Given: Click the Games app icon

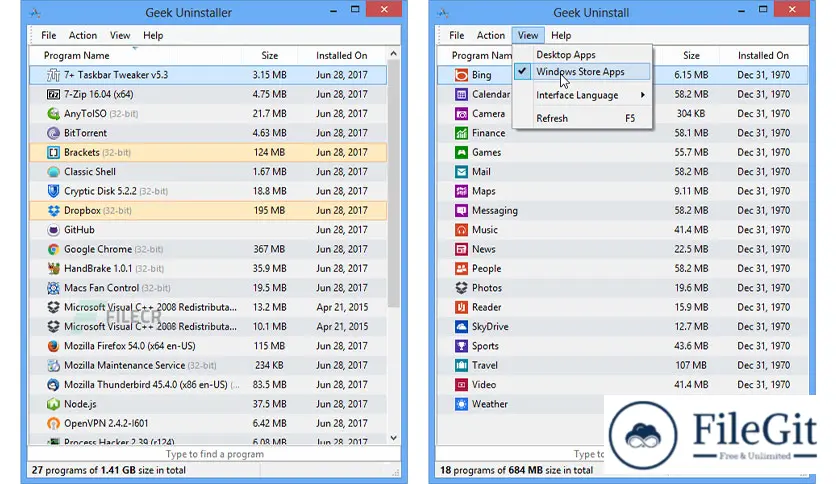Looking at the screenshot, I should (x=461, y=152).
